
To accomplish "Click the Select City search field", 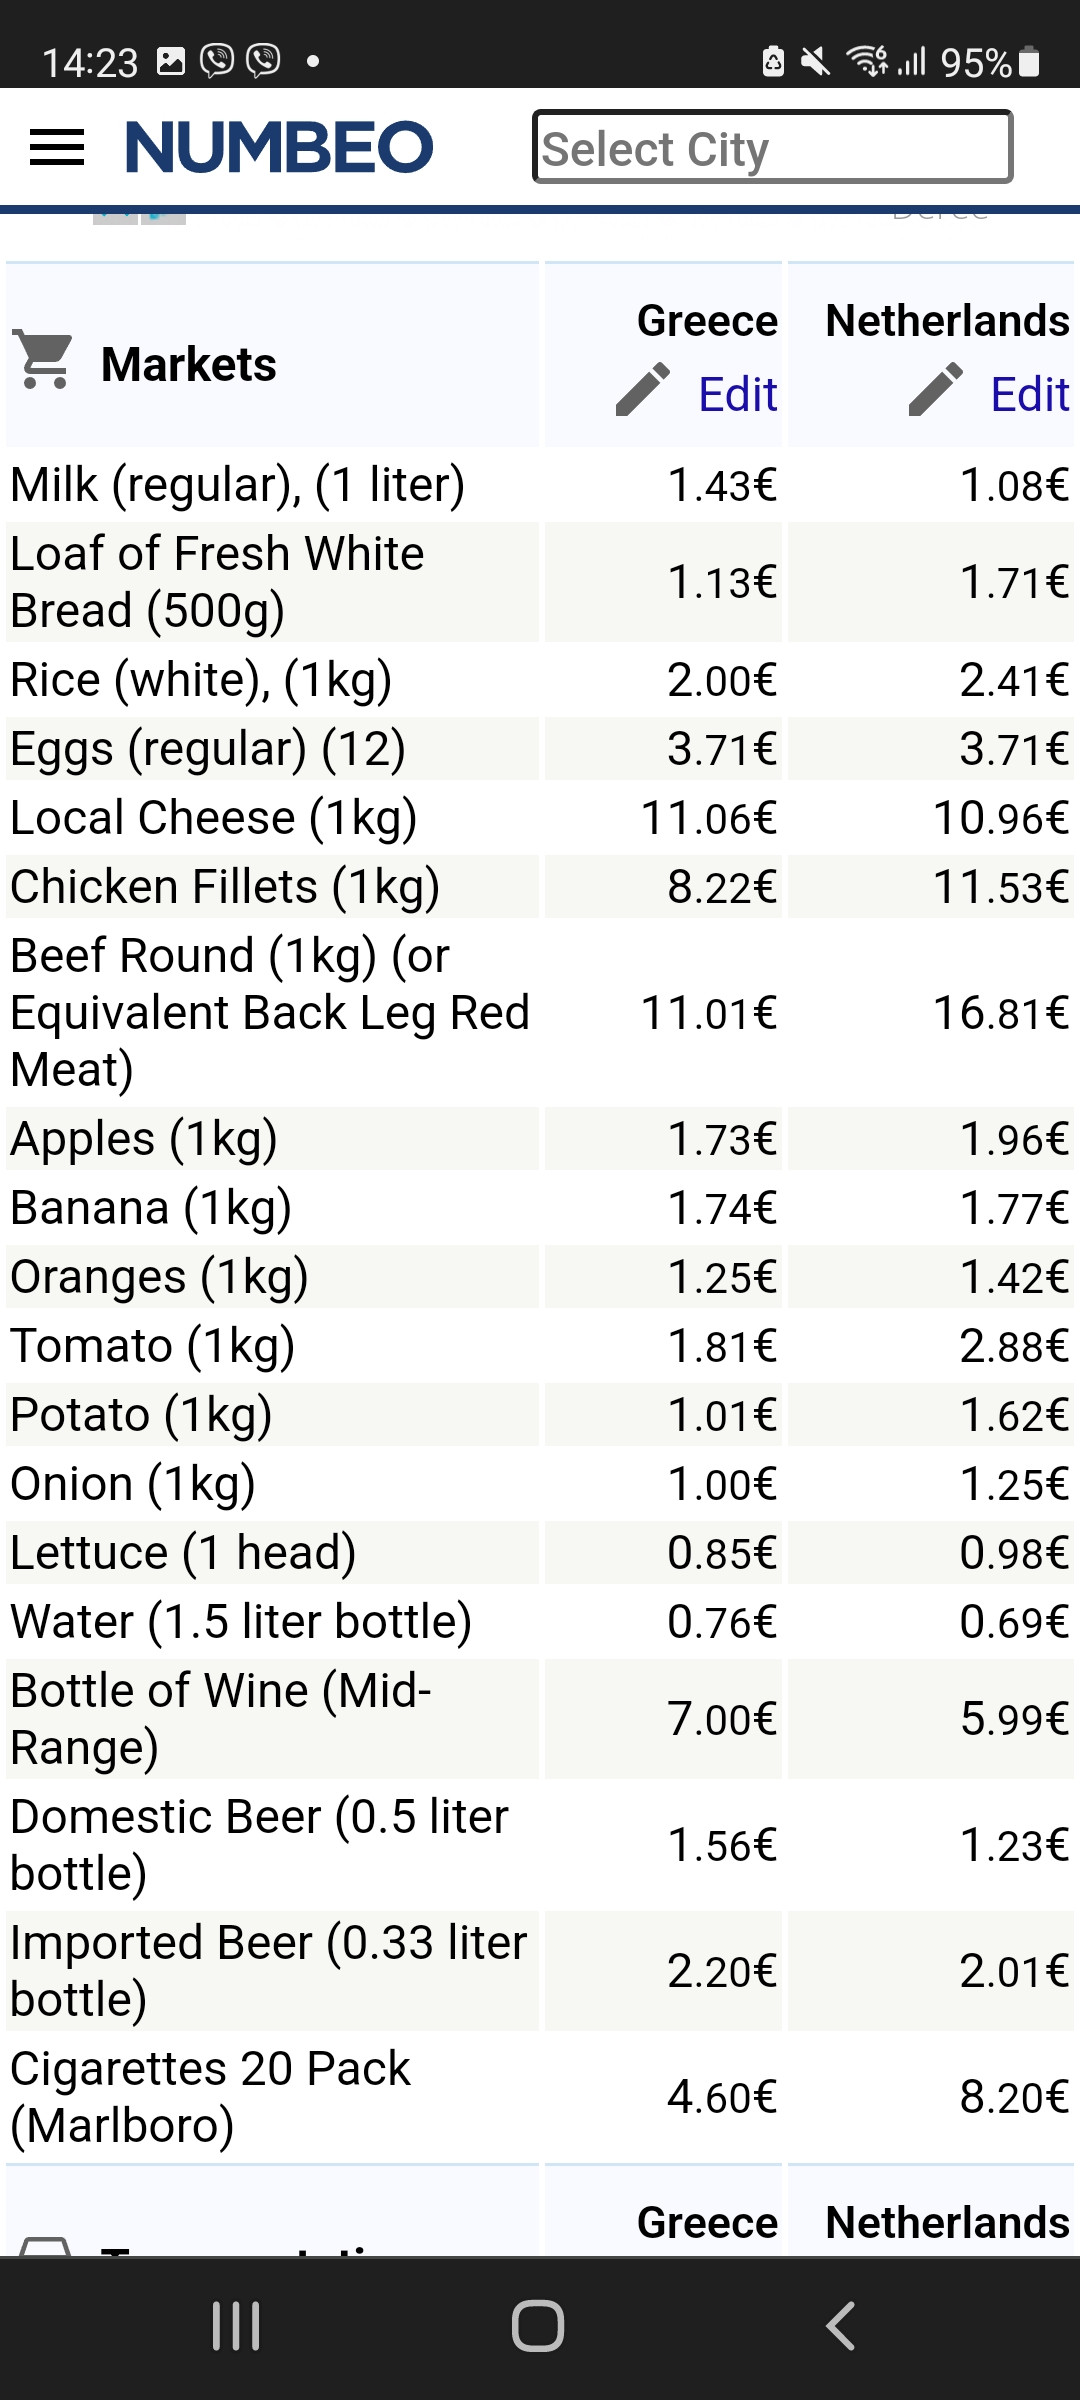I will (x=773, y=147).
